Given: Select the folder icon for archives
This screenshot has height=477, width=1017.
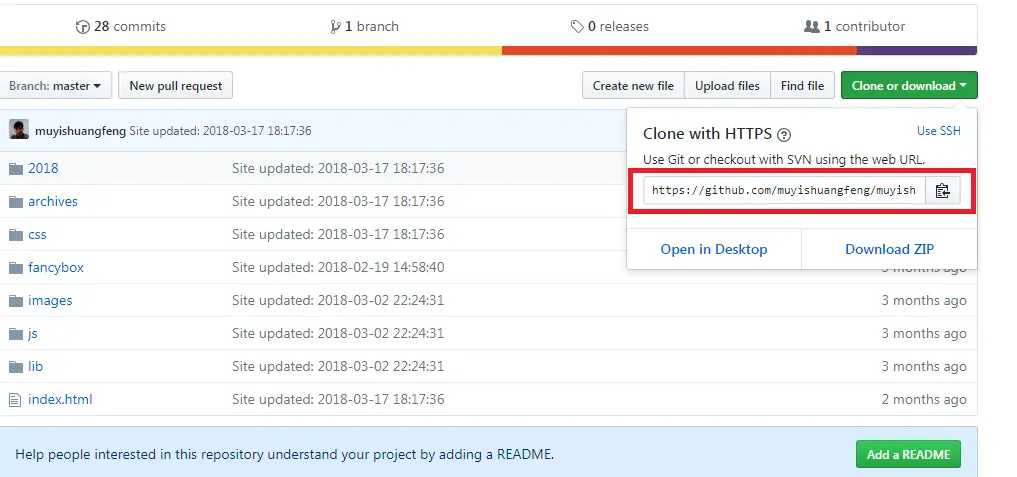Looking at the screenshot, I should pos(16,202).
